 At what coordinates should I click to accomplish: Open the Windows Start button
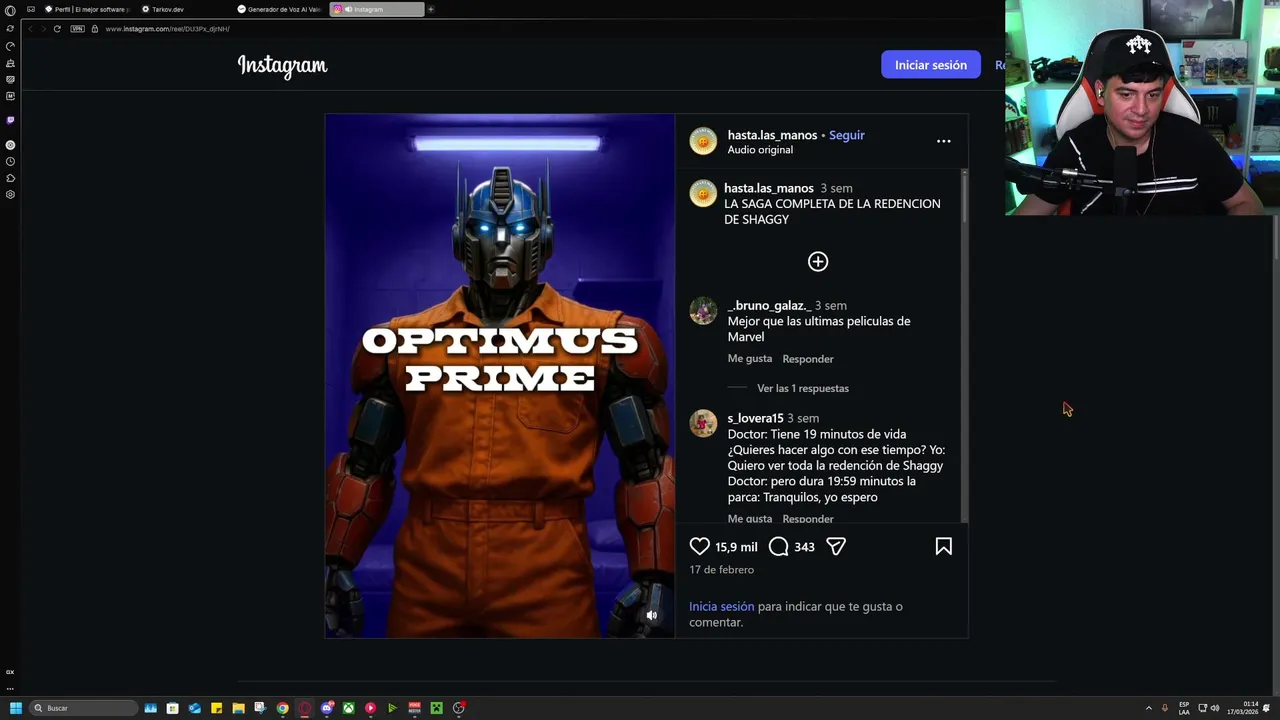point(16,708)
